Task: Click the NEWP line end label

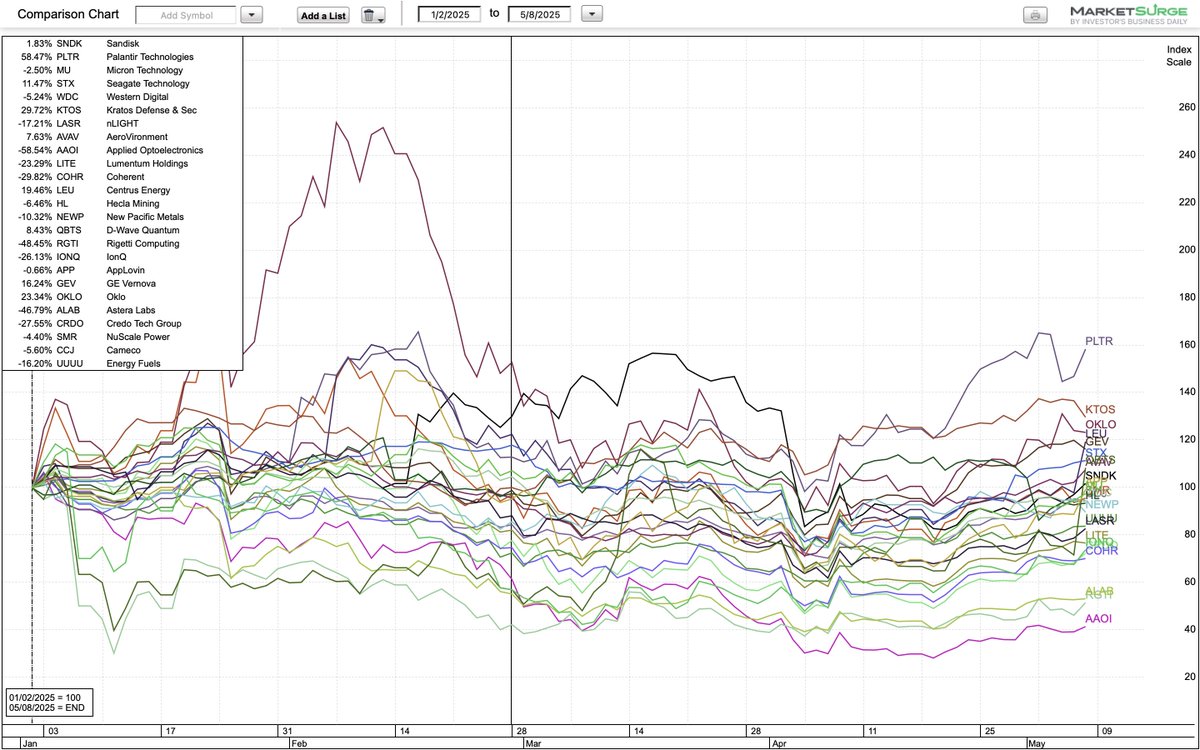Action: pyautogui.click(x=1102, y=504)
